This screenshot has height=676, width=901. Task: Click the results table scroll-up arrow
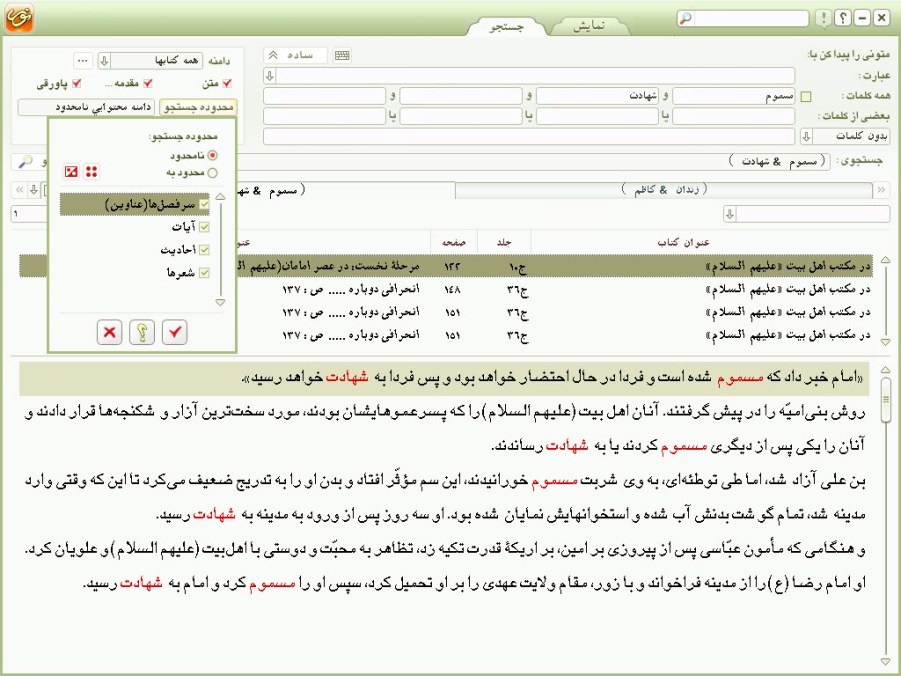point(885,260)
